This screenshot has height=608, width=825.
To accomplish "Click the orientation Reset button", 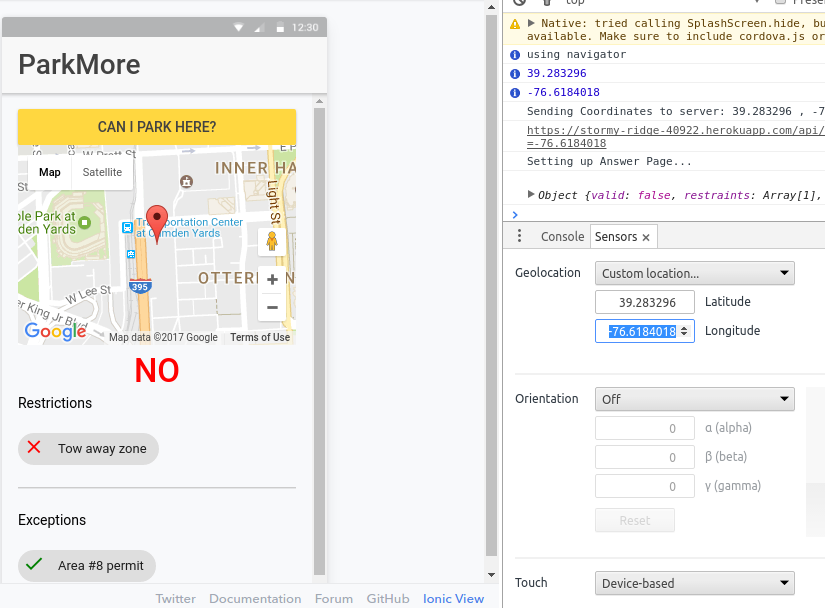I will (x=635, y=520).
